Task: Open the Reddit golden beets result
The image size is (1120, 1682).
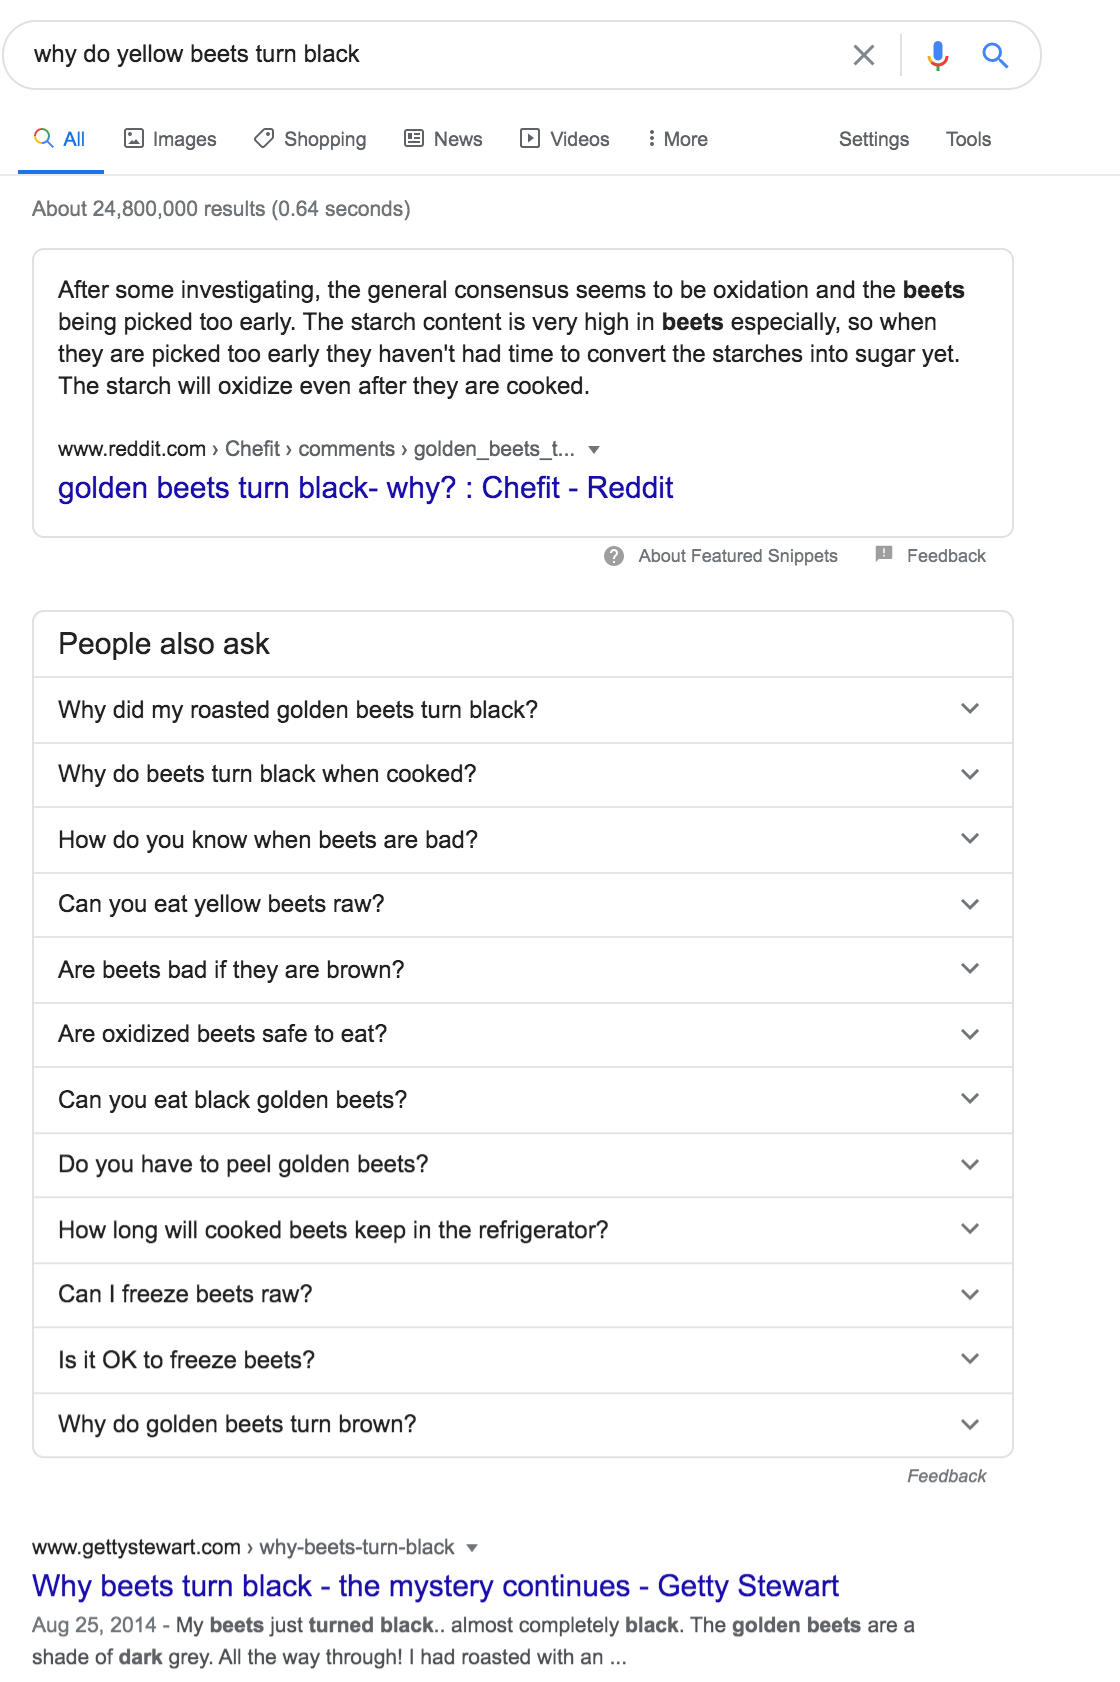Action: (x=365, y=489)
